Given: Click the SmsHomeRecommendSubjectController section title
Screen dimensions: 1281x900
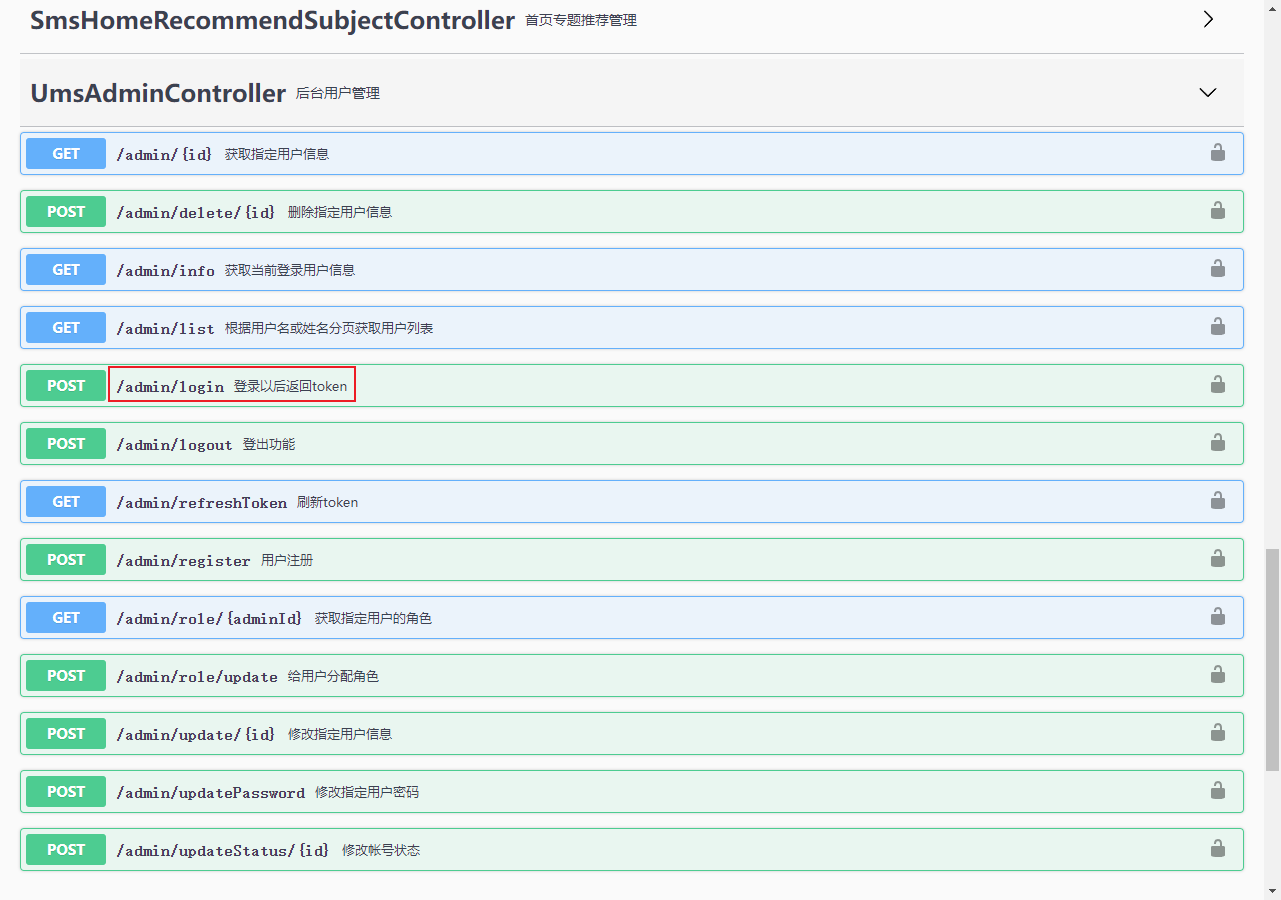Looking at the screenshot, I should tap(272, 20).
